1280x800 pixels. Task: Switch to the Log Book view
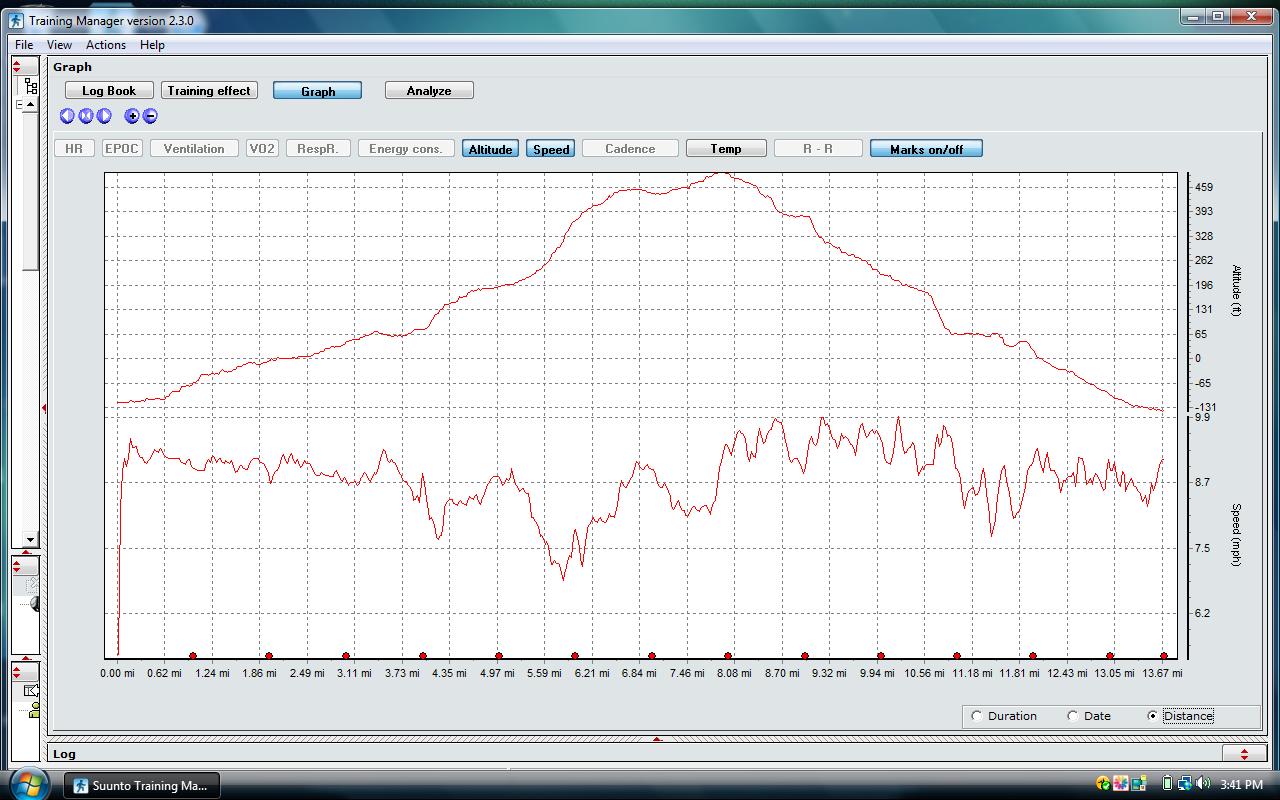(109, 91)
